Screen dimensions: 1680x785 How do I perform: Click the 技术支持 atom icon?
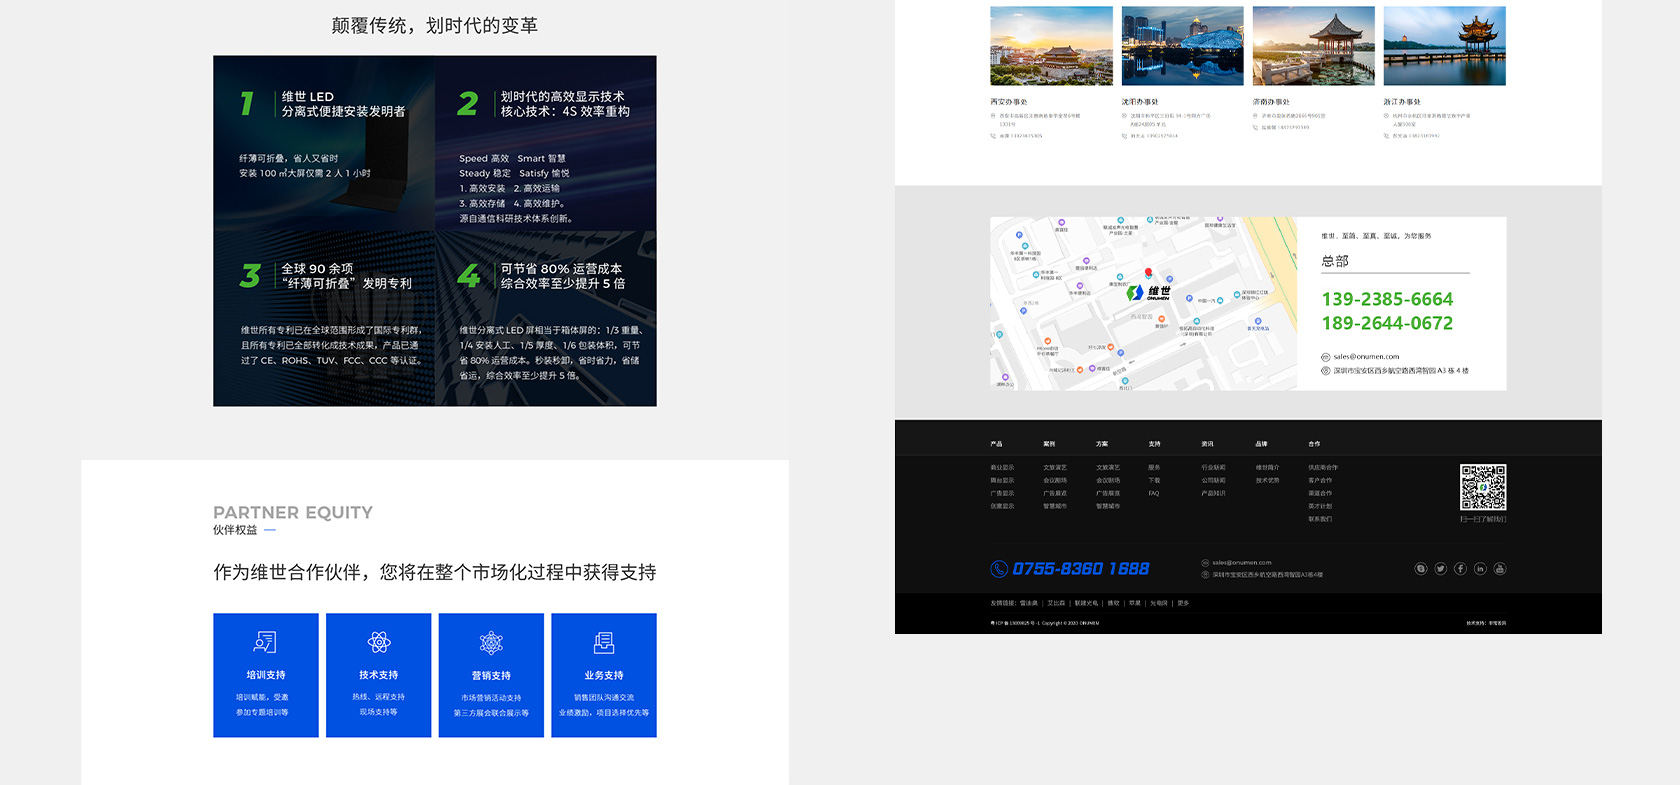point(378,642)
